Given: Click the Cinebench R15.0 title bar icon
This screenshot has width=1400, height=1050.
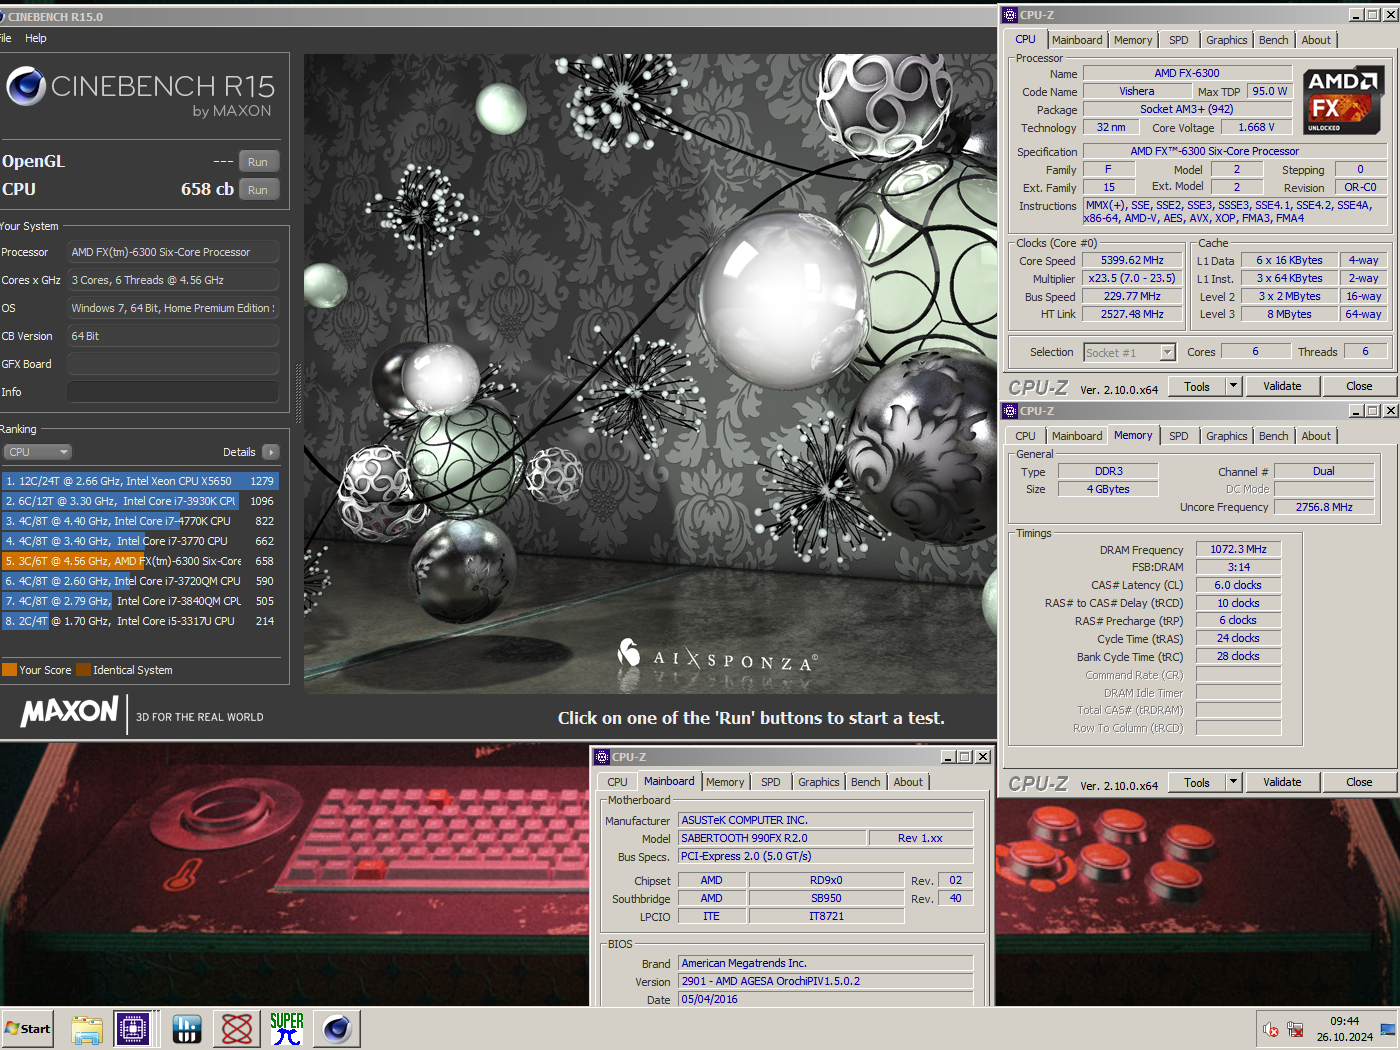Looking at the screenshot, I should (x=3, y=17).
